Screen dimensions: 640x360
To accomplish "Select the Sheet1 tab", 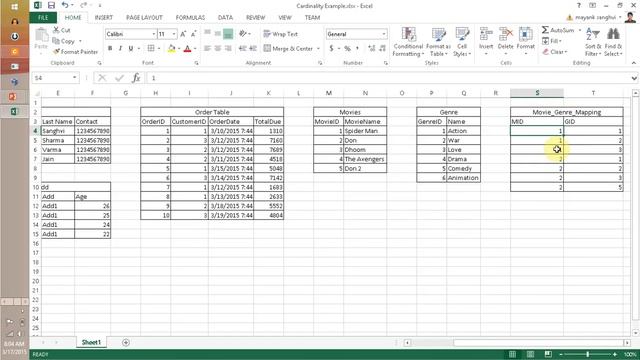I will (x=91, y=342).
